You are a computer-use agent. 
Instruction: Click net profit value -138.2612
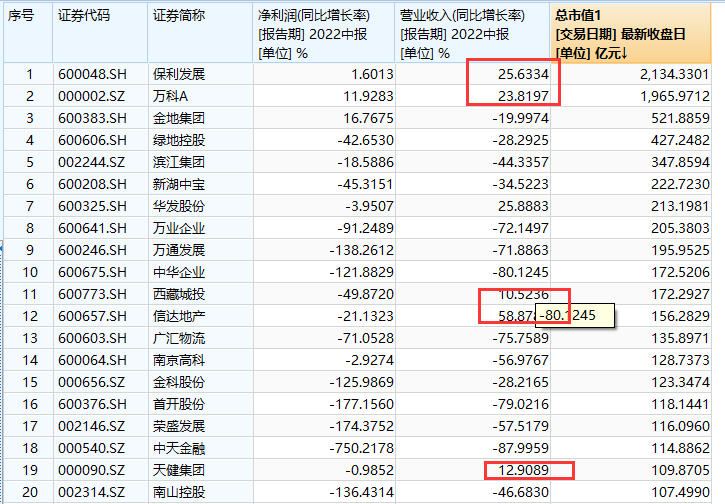pyautogui.click(x=362, y=250)
